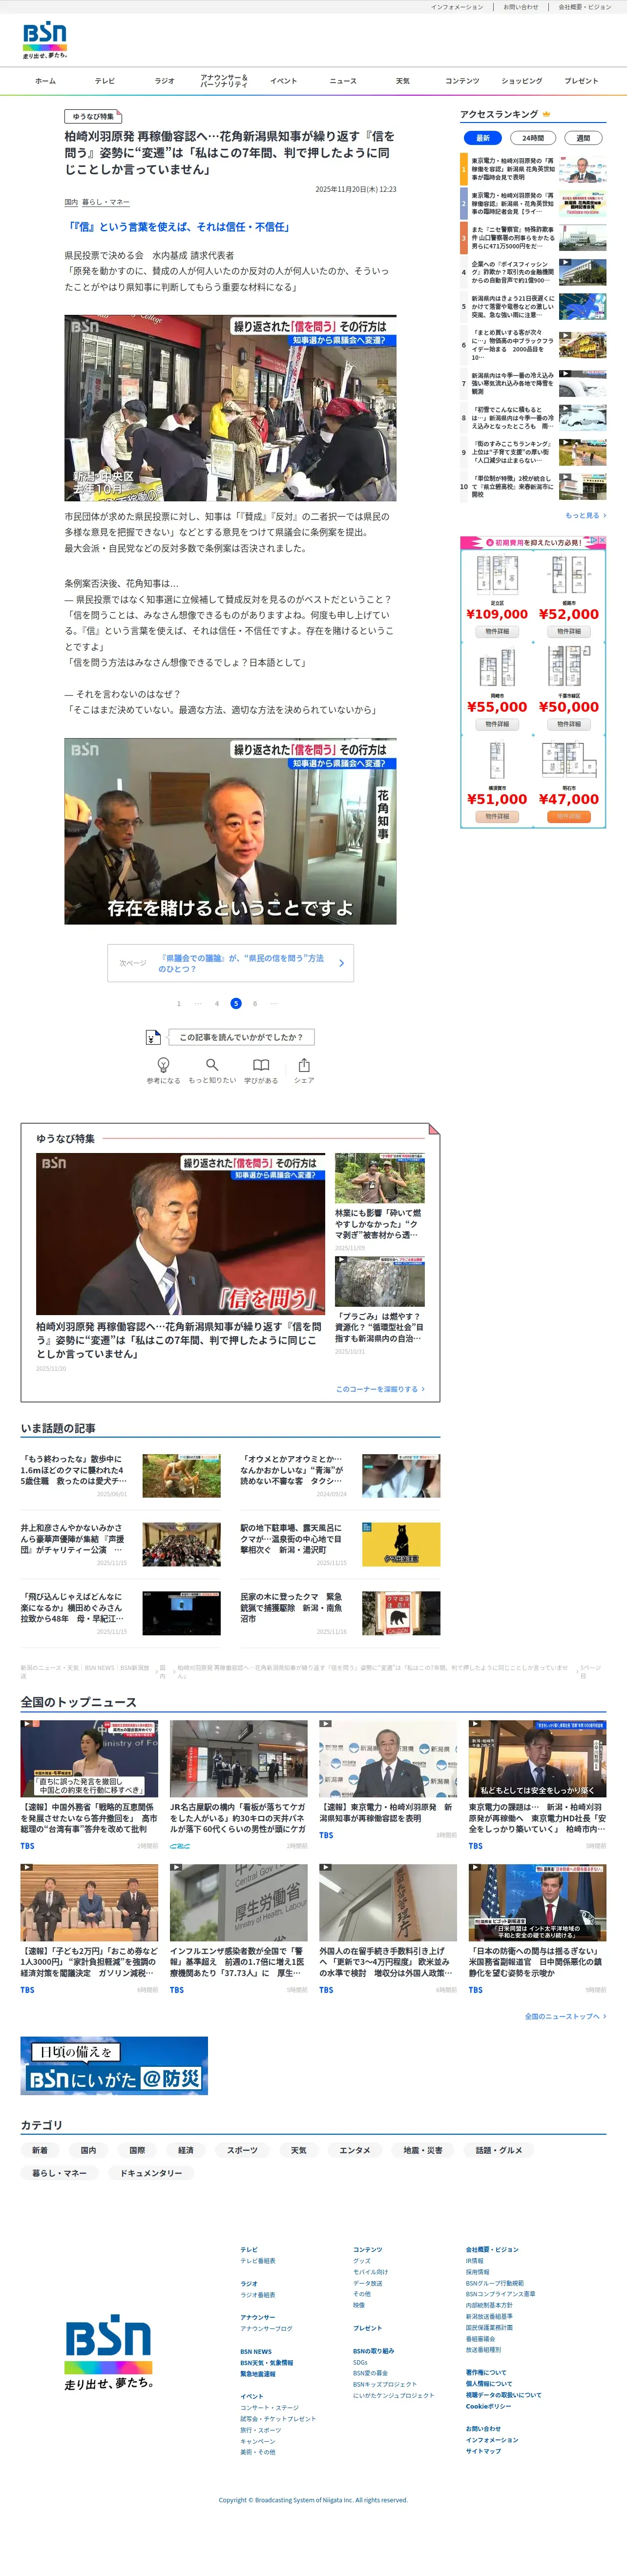Open プレゼント in the main navigation
The height and width of the screenshot is (2576, 627).
pyautogui.click(x=581, y=81)
